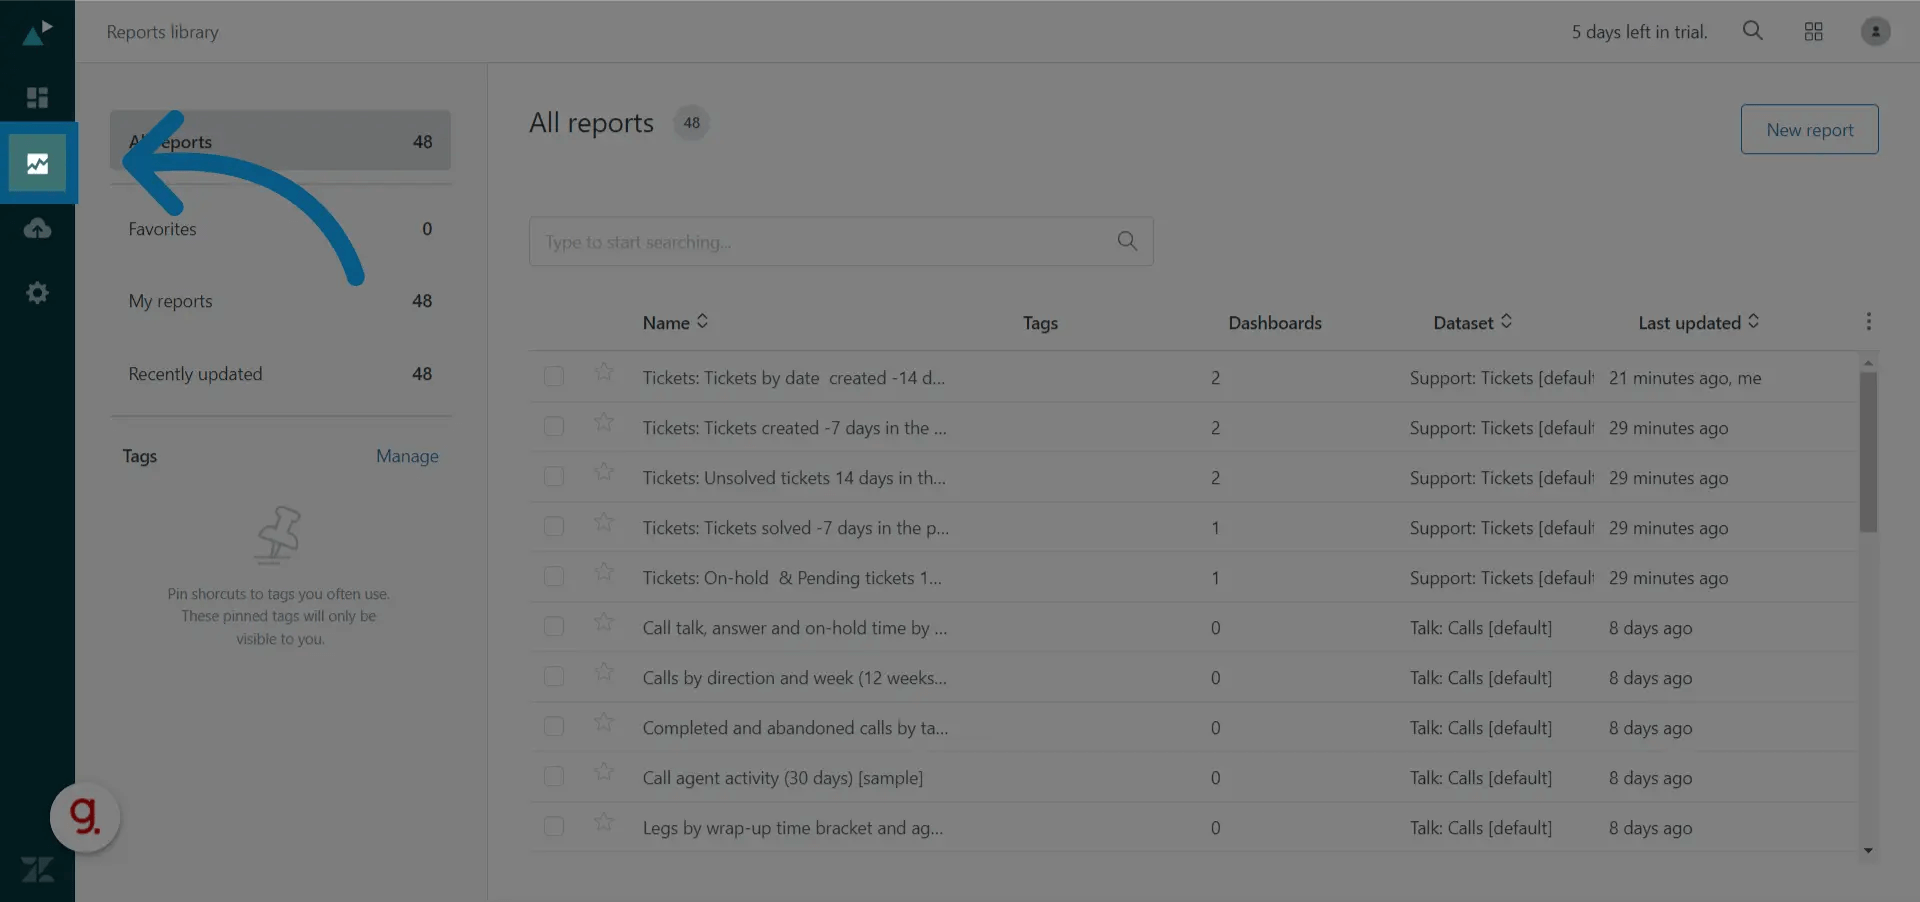Check the box for Calls by direction and week

click(554, 677)
